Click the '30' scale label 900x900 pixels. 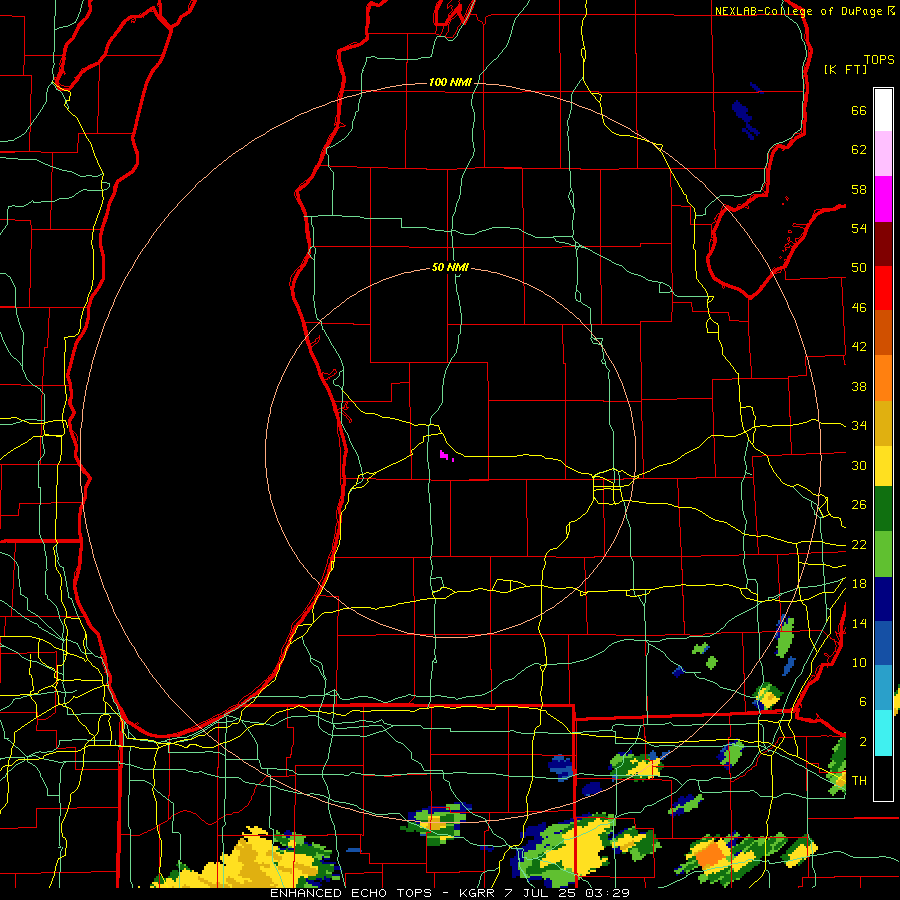click(859, 465)
